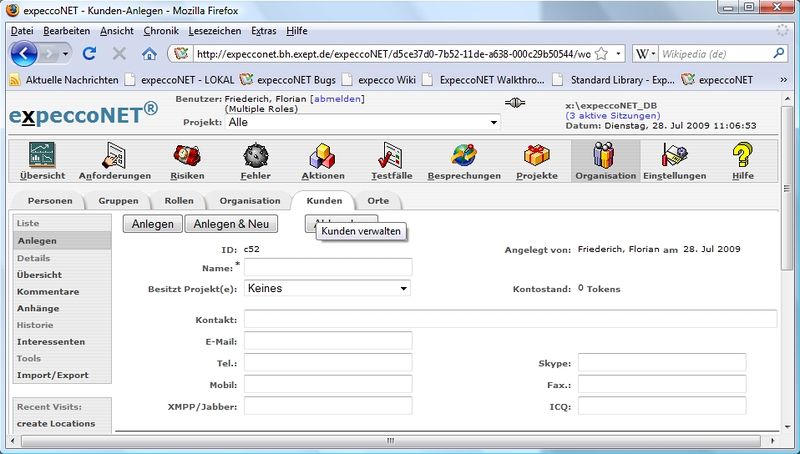Select Interessenten in the left sidebar
The height and width of the screenshot is (454, 800).
(51, 342)
